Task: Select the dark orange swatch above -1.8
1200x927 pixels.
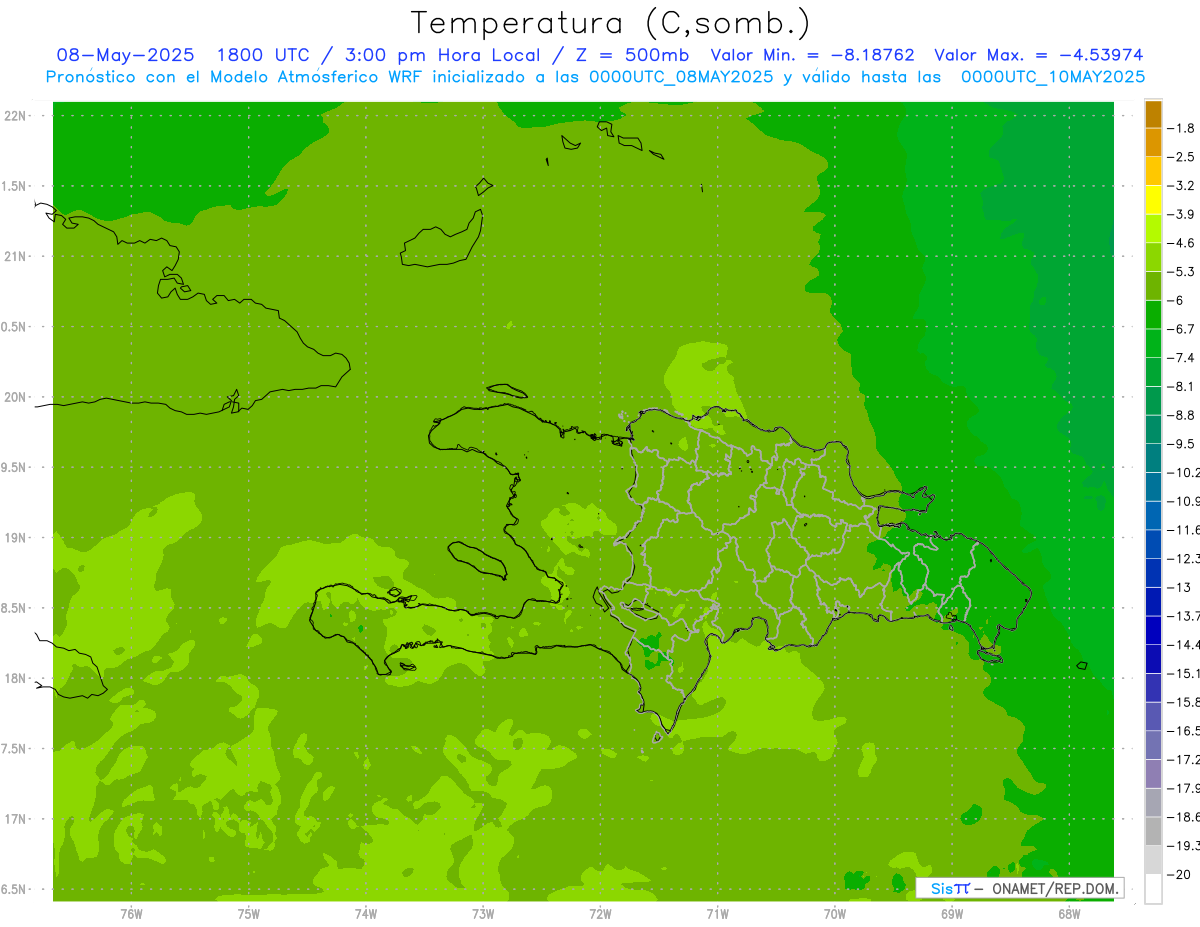Action: [x=1154, y=114]
